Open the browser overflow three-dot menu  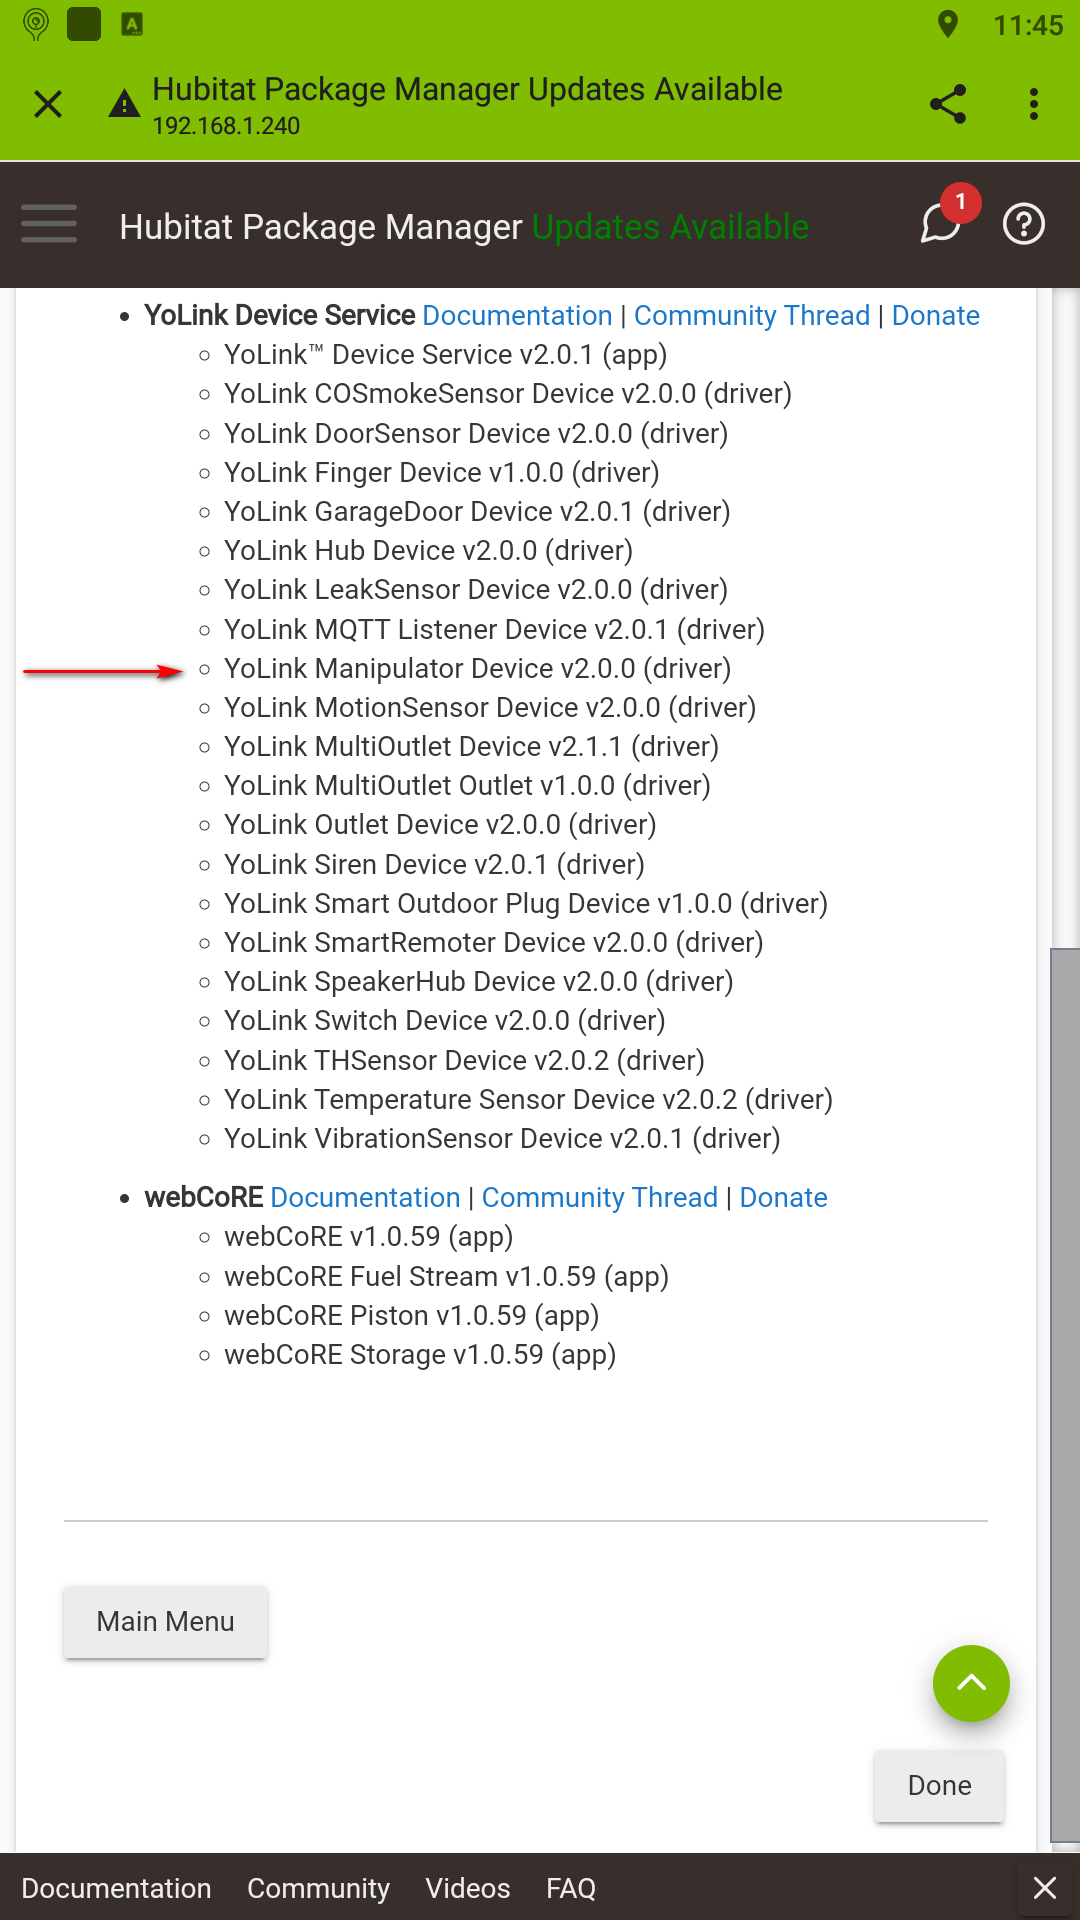click(1033, 104)
